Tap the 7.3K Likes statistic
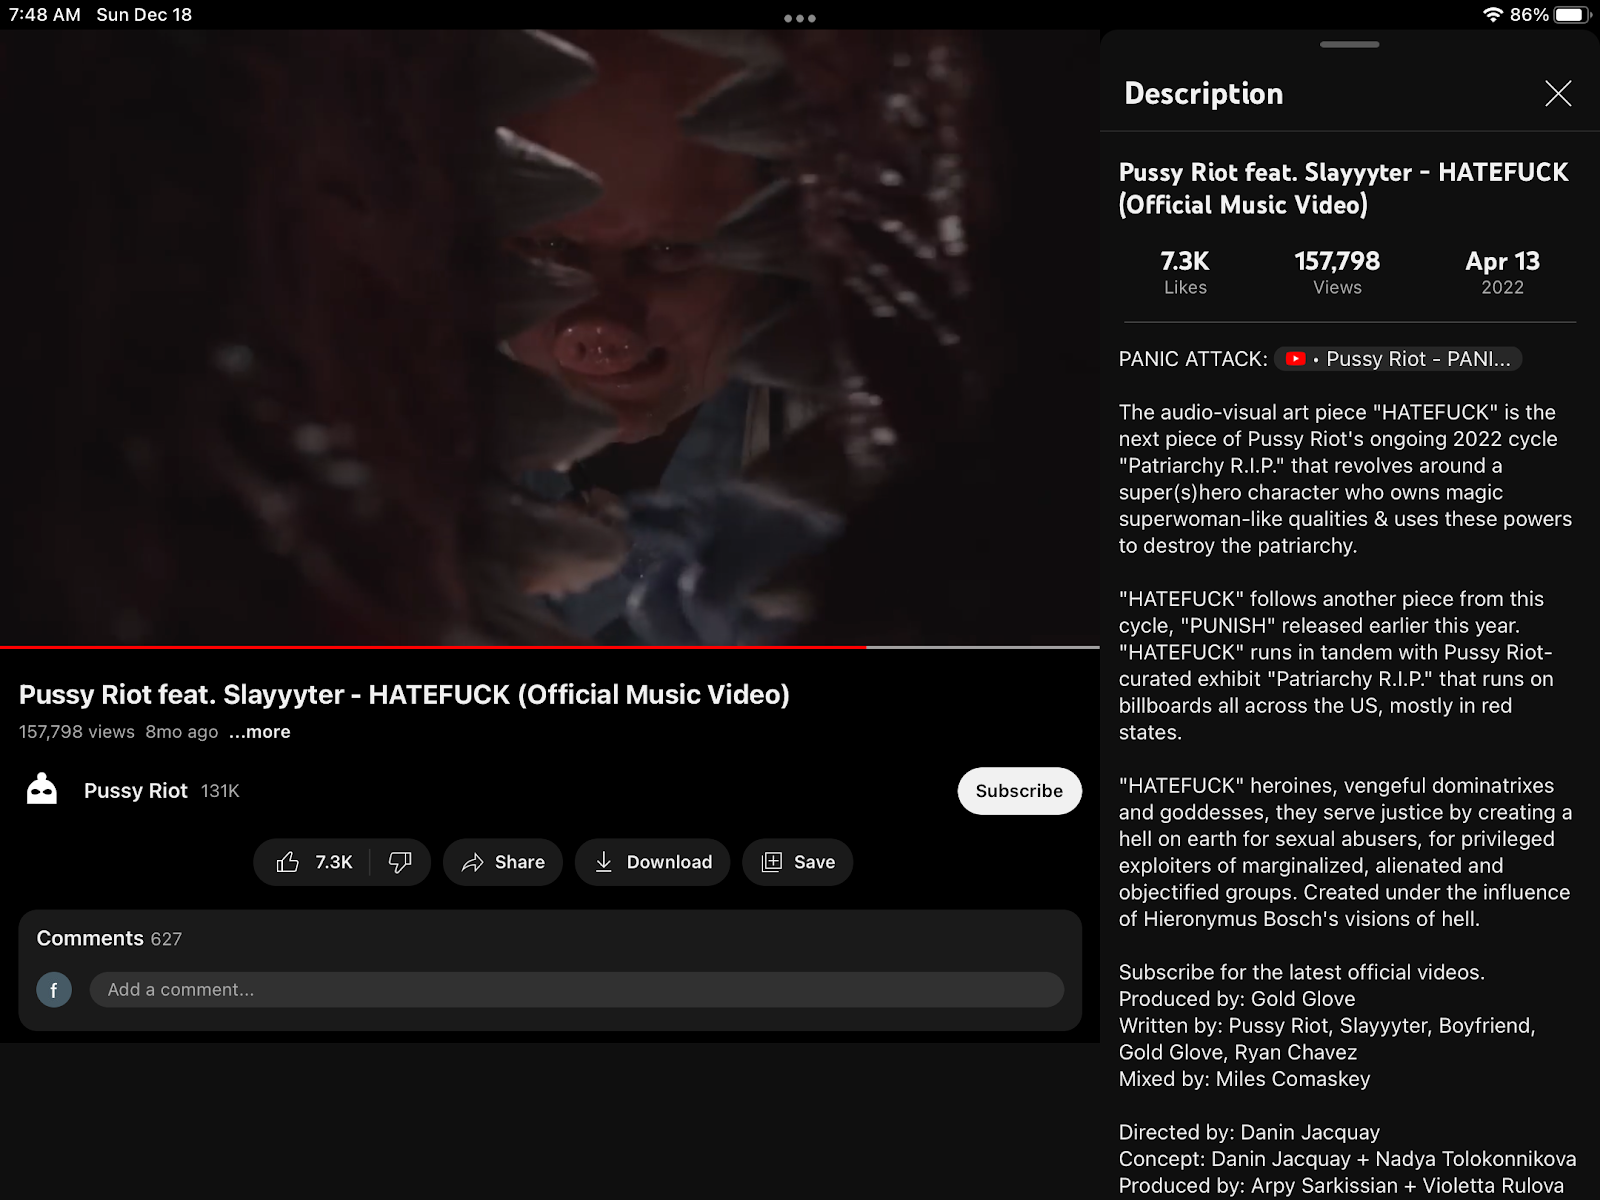The height and width of the screenshot is (1200, 1600). click(x=1185, y=272)
